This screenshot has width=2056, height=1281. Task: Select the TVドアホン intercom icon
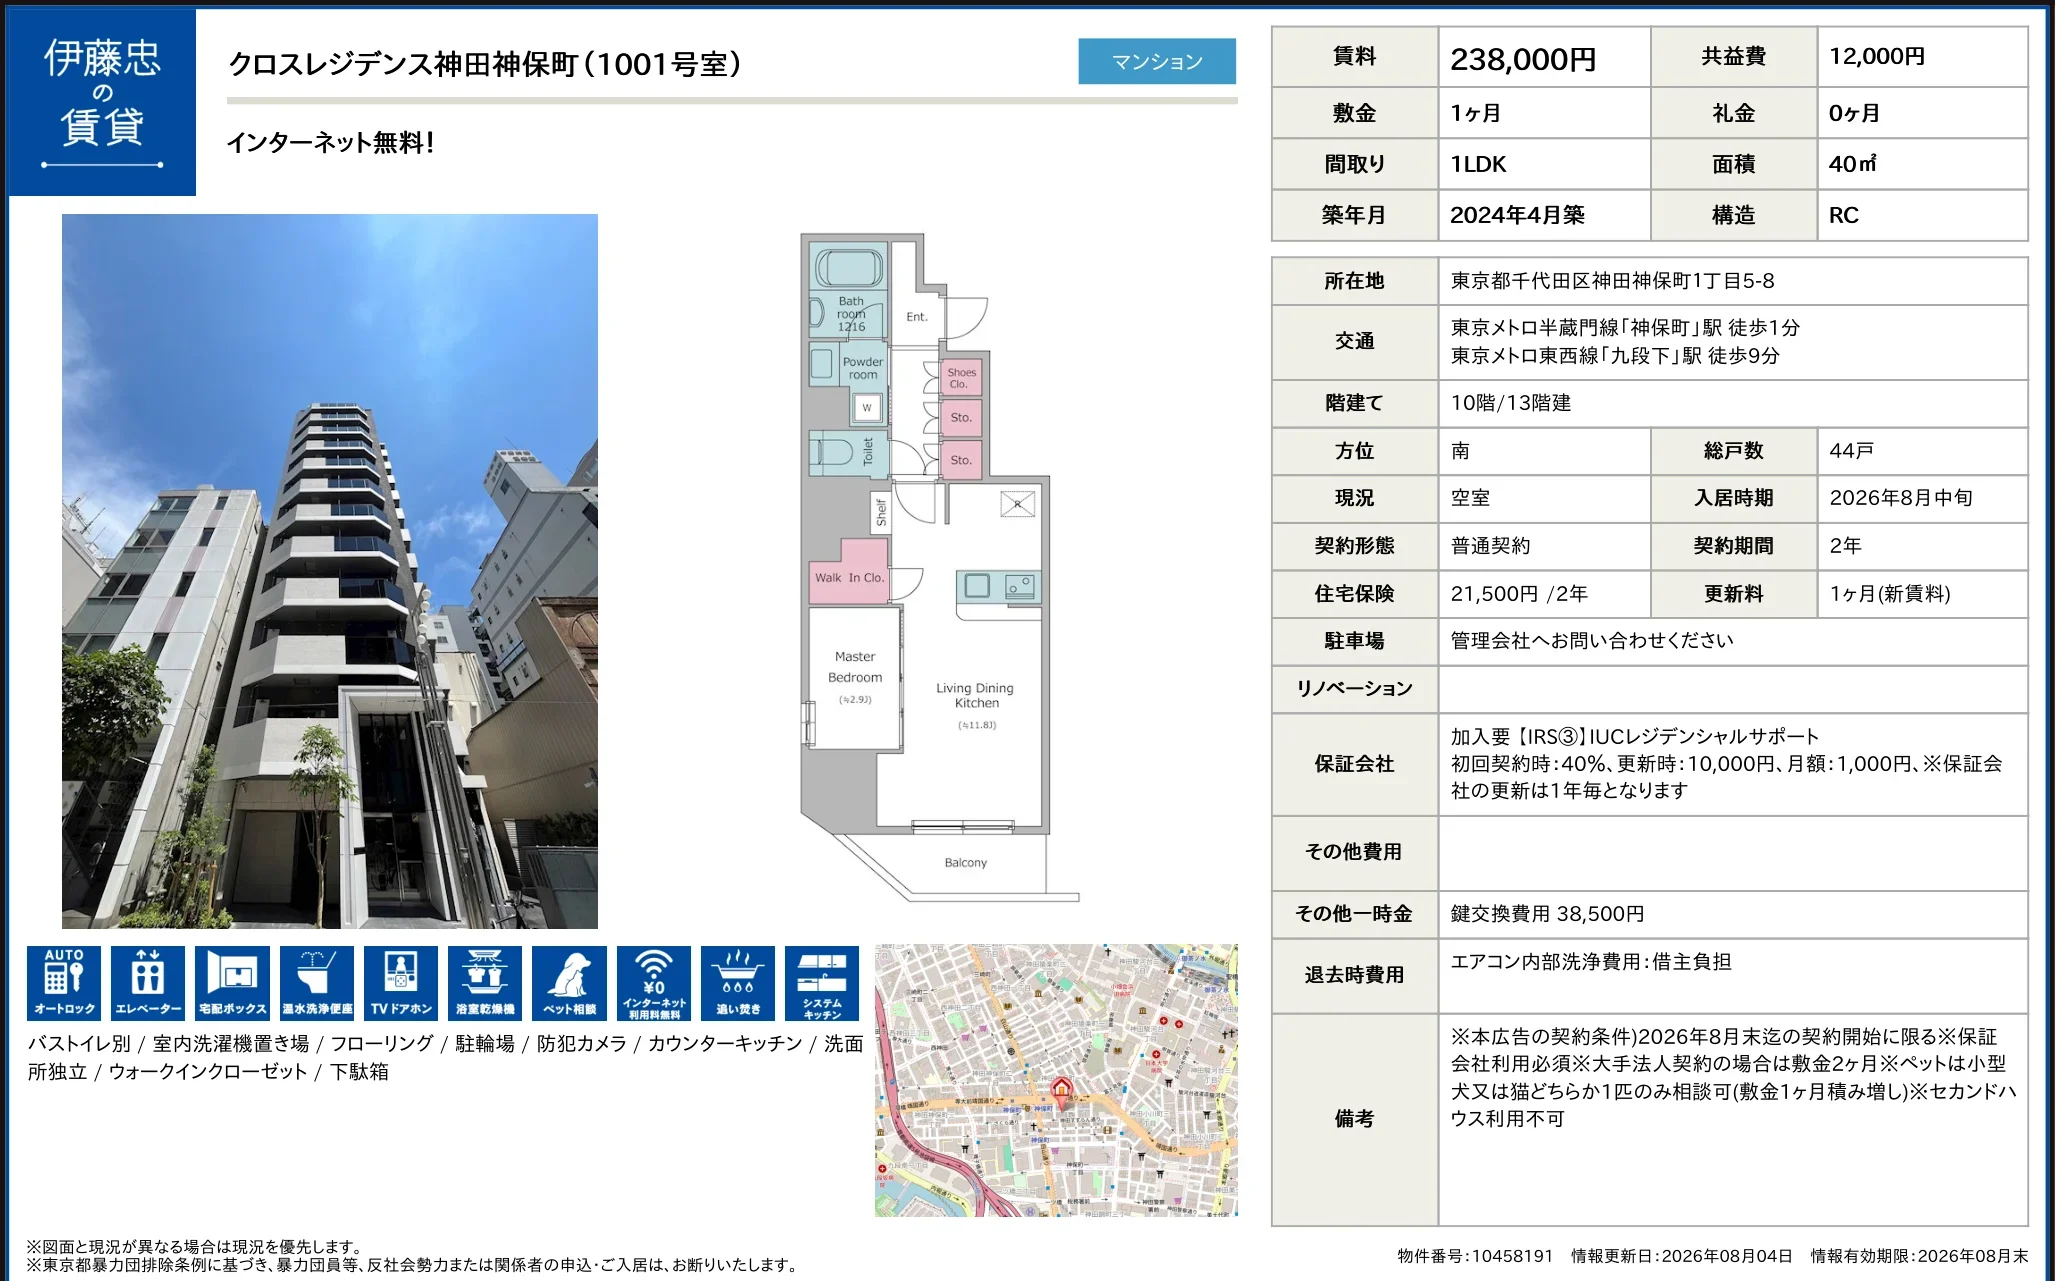[x=401, y=983]
